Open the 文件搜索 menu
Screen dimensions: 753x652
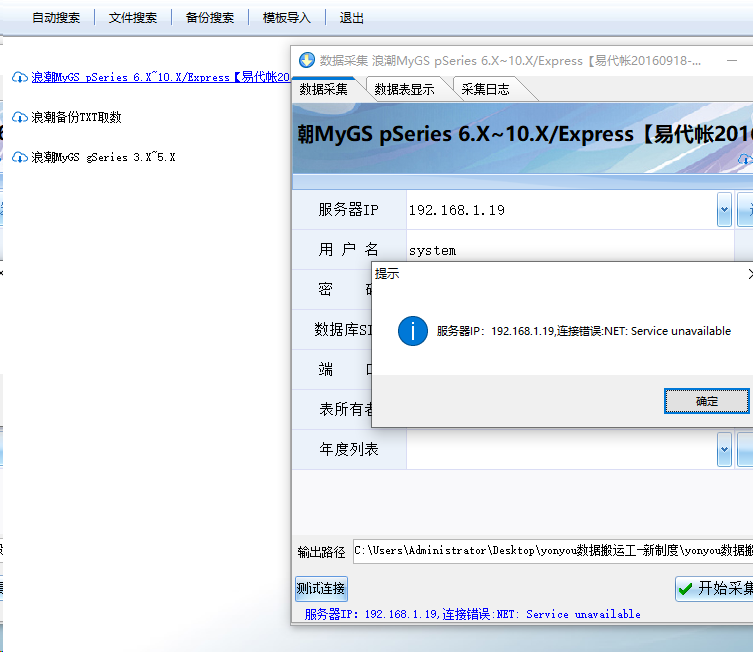tap(133, 18)
